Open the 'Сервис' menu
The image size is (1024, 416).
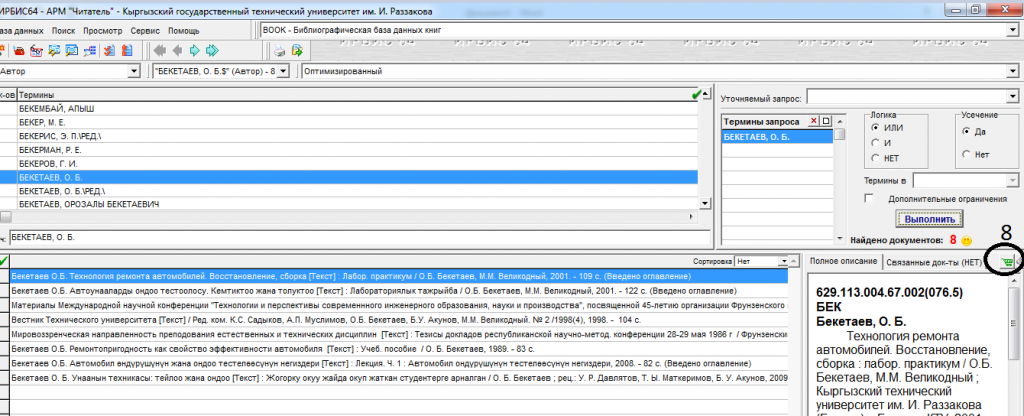(x=144, y=30)
